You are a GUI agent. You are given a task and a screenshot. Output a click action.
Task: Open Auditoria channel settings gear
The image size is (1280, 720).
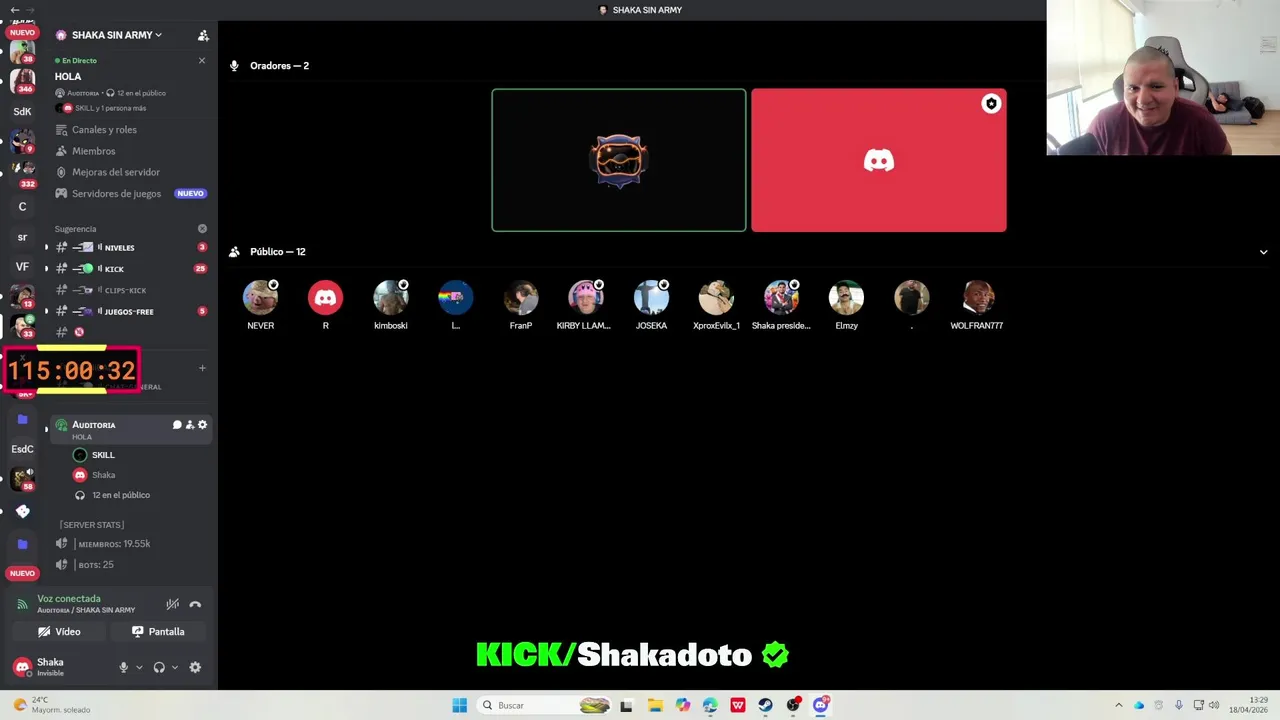[202, 425]
